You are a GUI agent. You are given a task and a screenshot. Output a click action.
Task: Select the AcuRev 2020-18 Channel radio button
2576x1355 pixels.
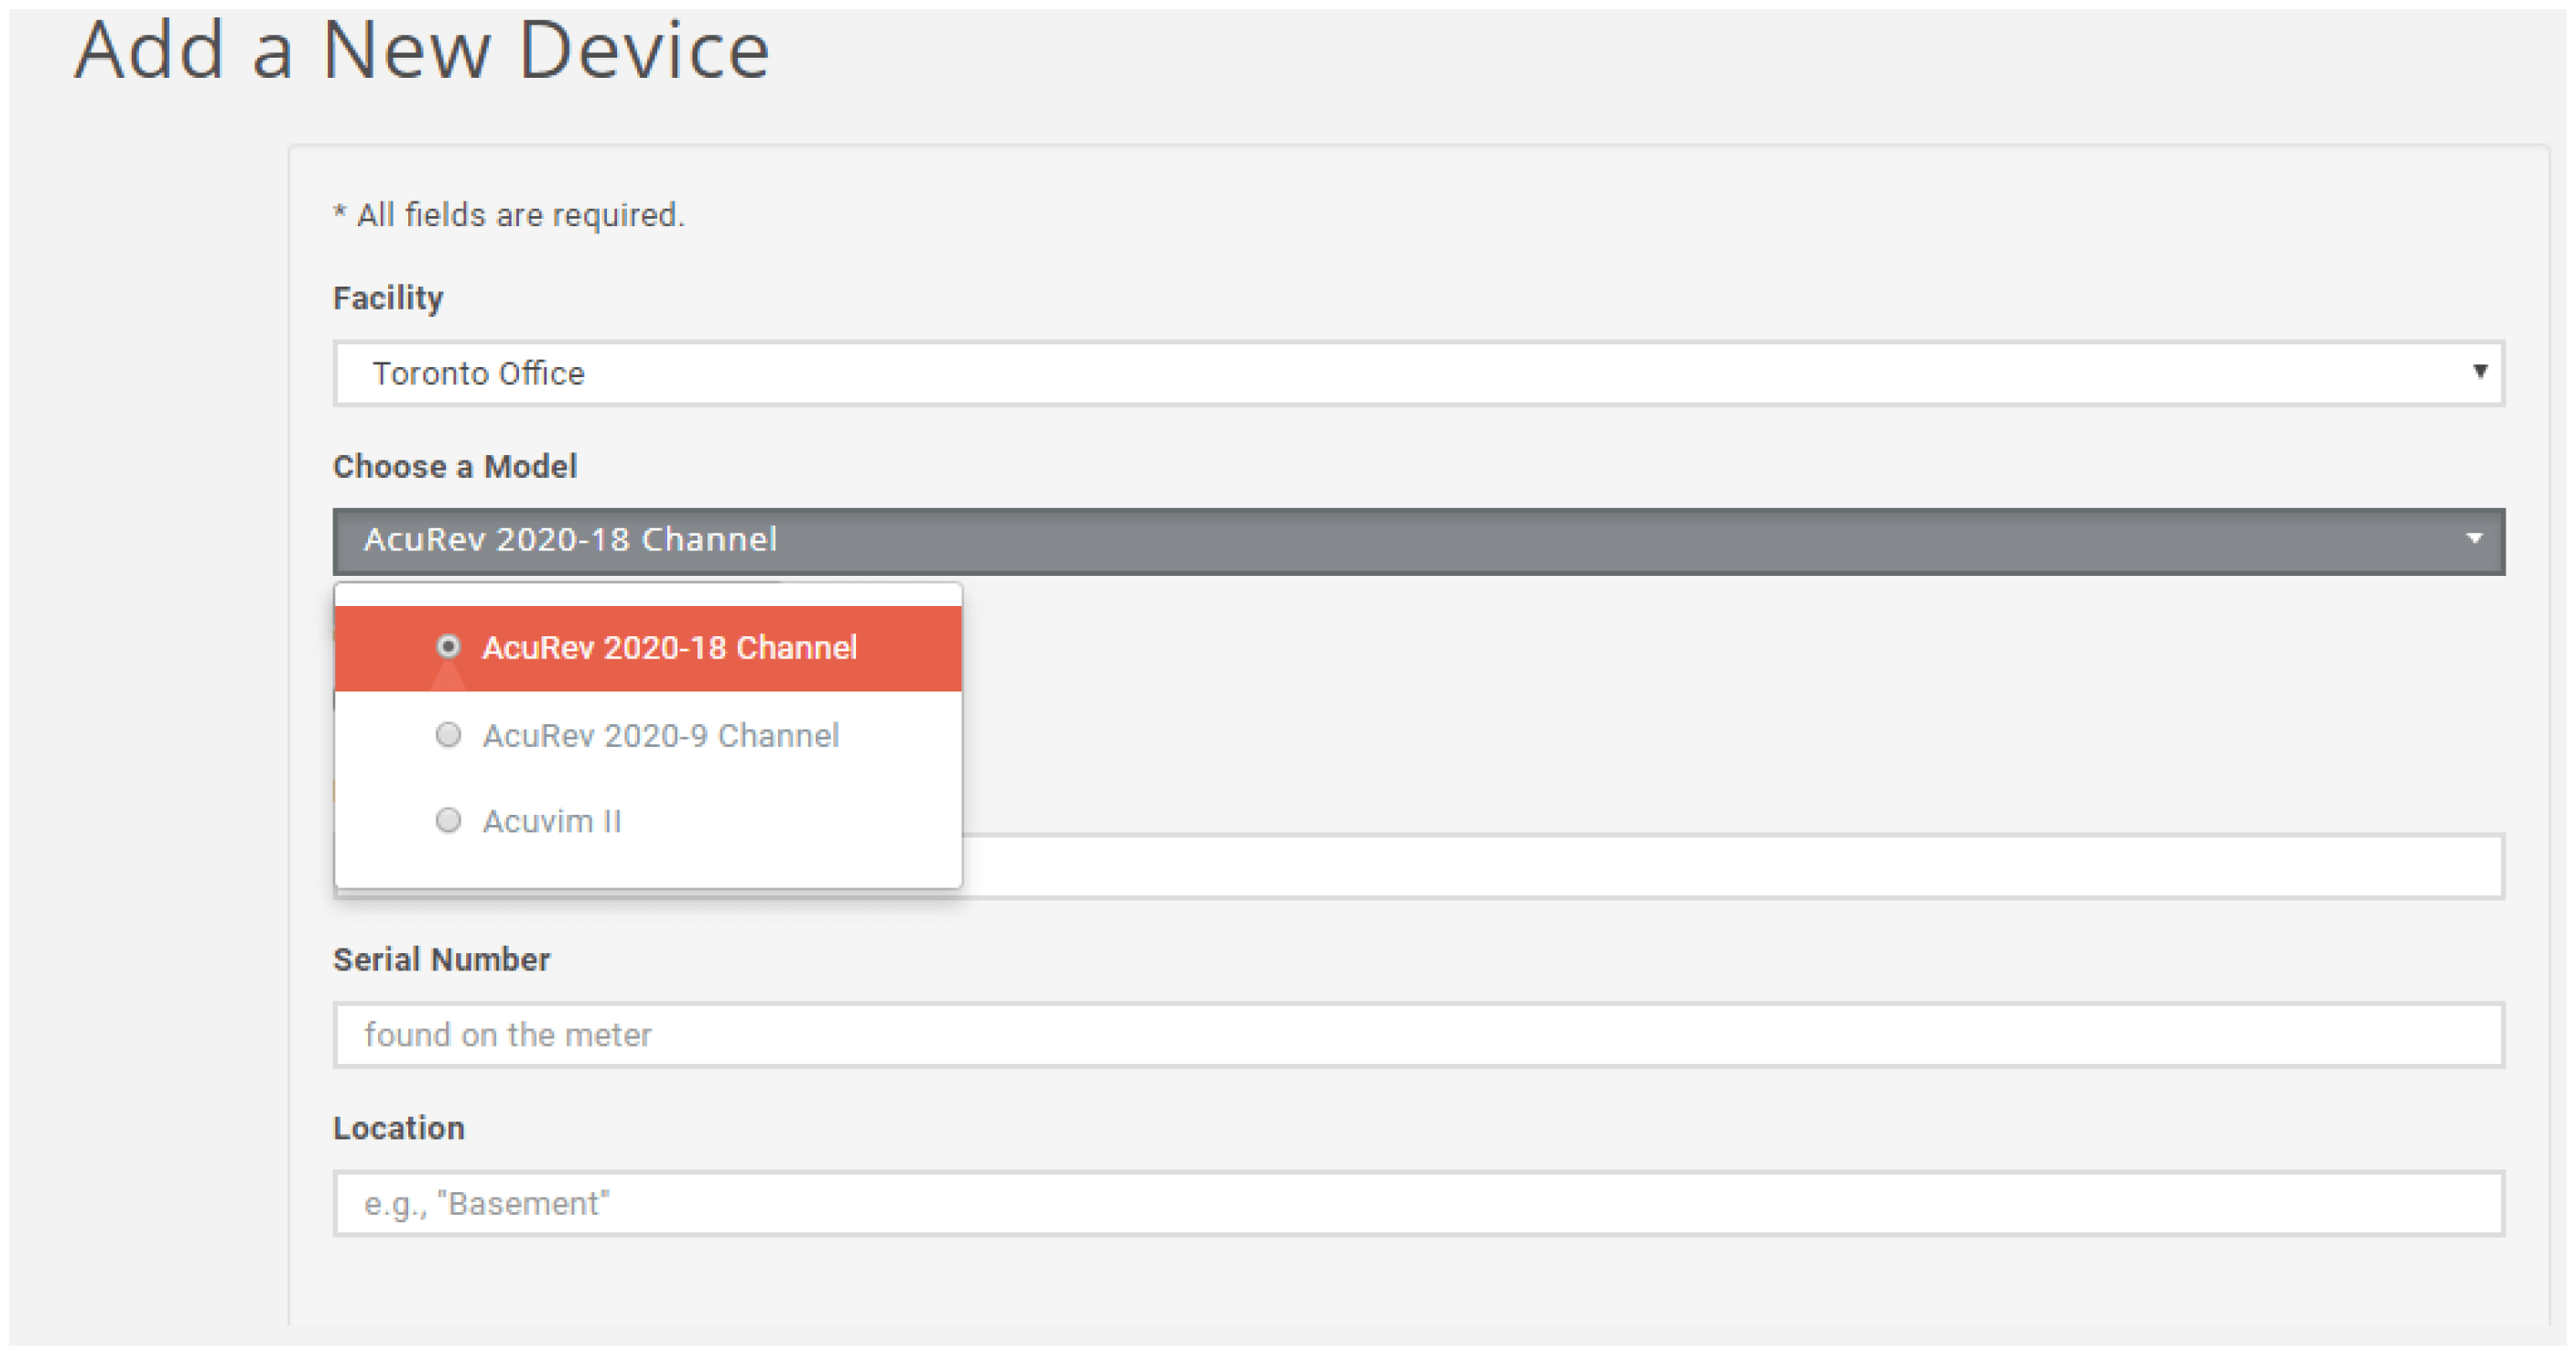click(x=448, y=647)
